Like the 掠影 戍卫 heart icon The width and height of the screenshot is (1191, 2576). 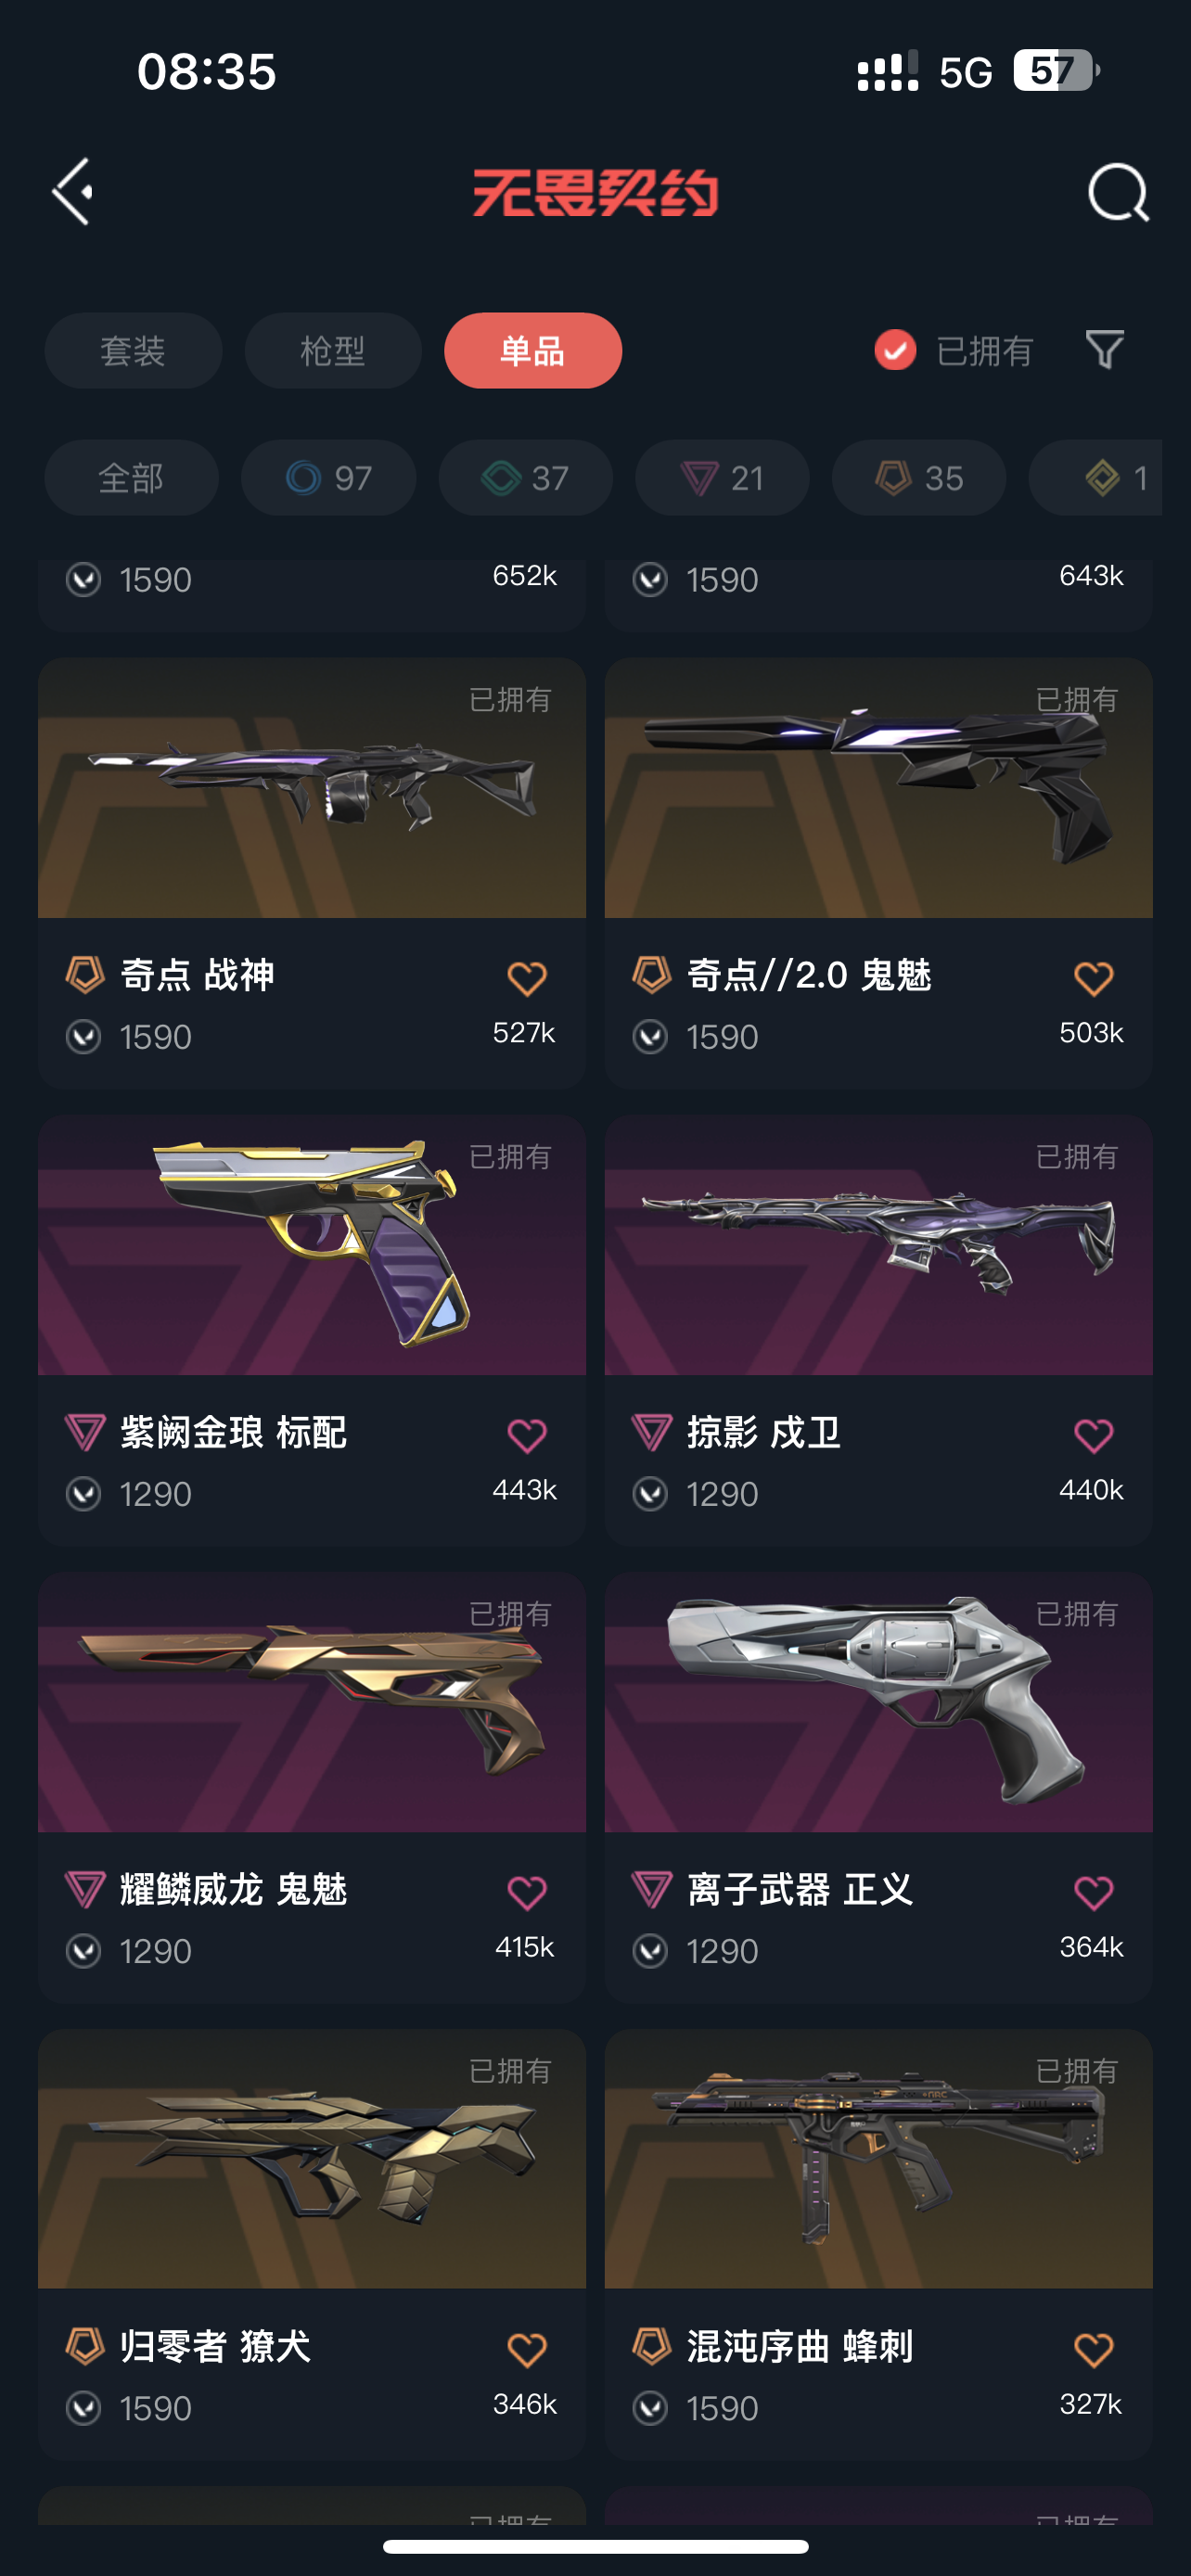1093,1435
